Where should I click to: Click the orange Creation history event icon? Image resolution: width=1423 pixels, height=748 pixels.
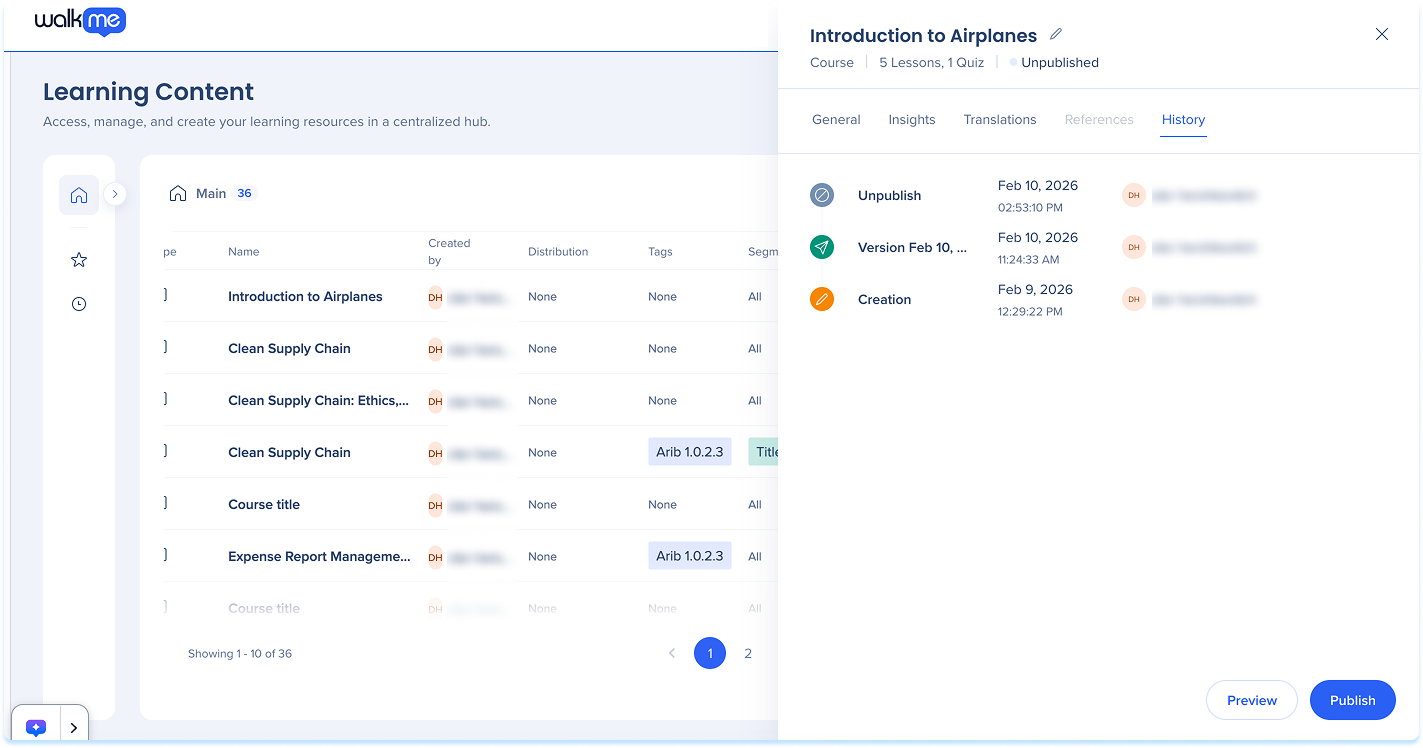tap(821, 299)
